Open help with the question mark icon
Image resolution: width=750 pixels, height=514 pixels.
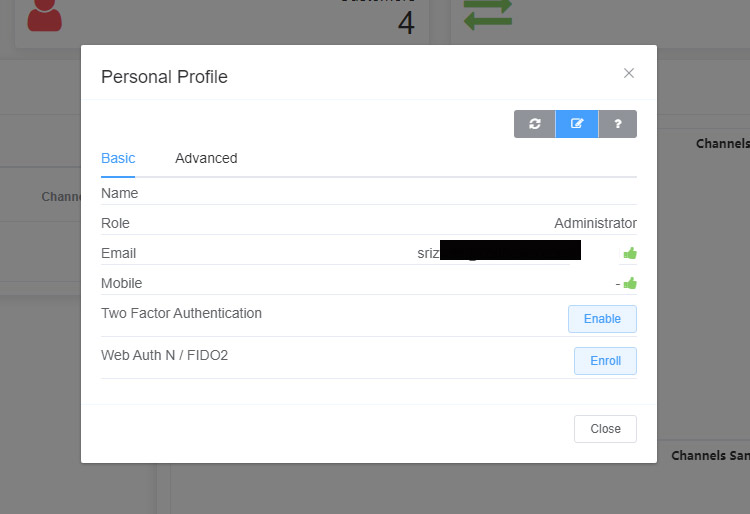point(618,124)
